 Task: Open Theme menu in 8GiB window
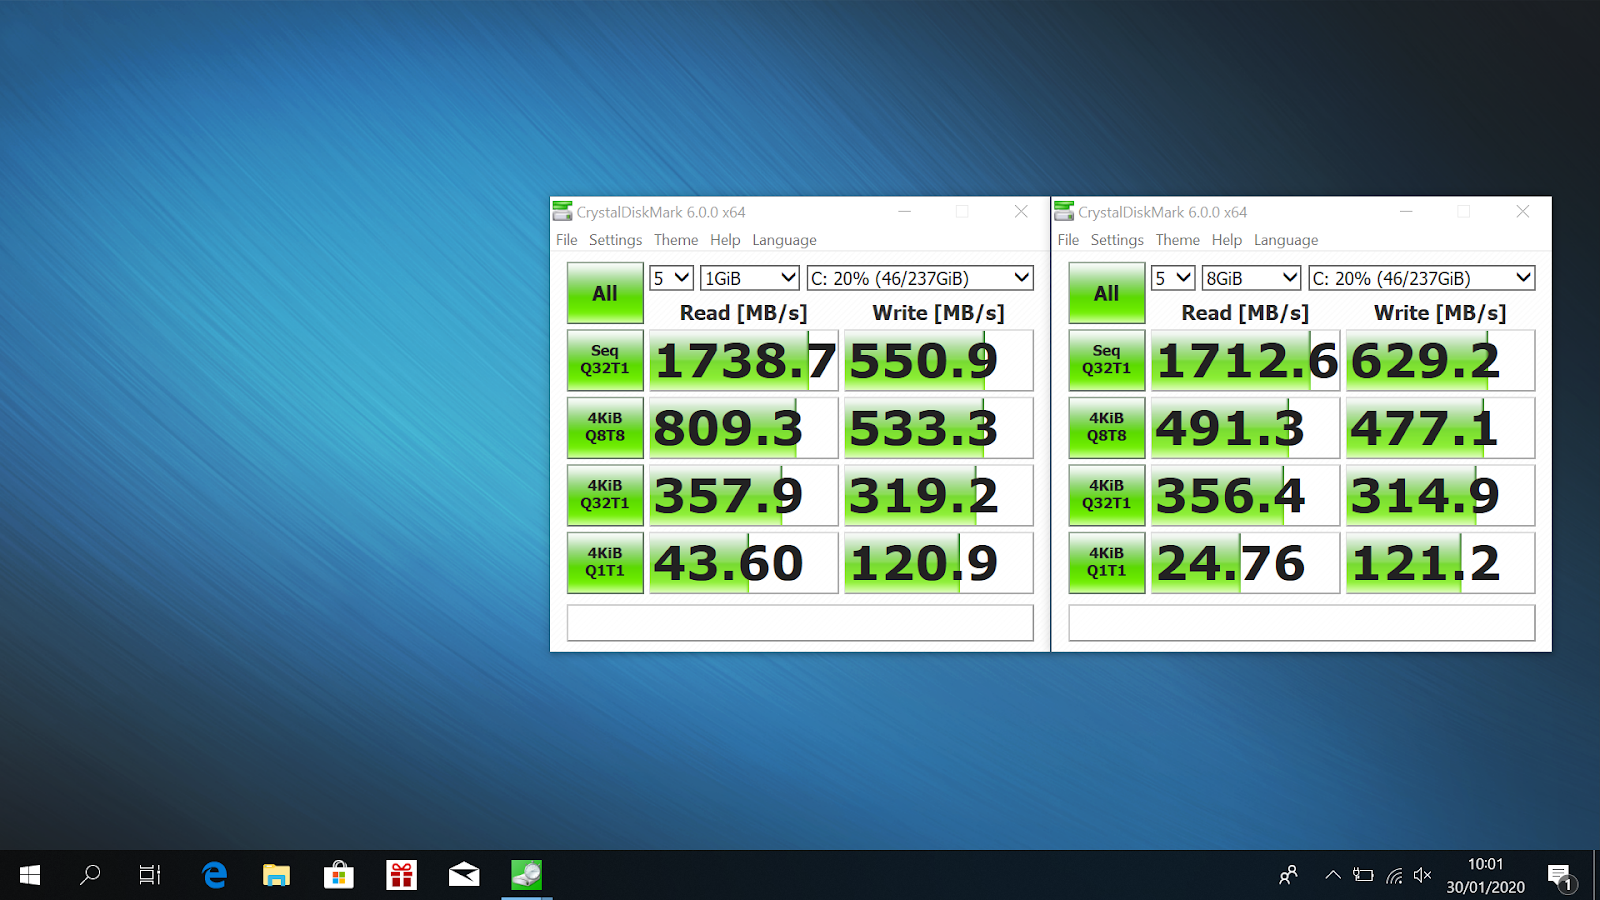point(1177,240)
